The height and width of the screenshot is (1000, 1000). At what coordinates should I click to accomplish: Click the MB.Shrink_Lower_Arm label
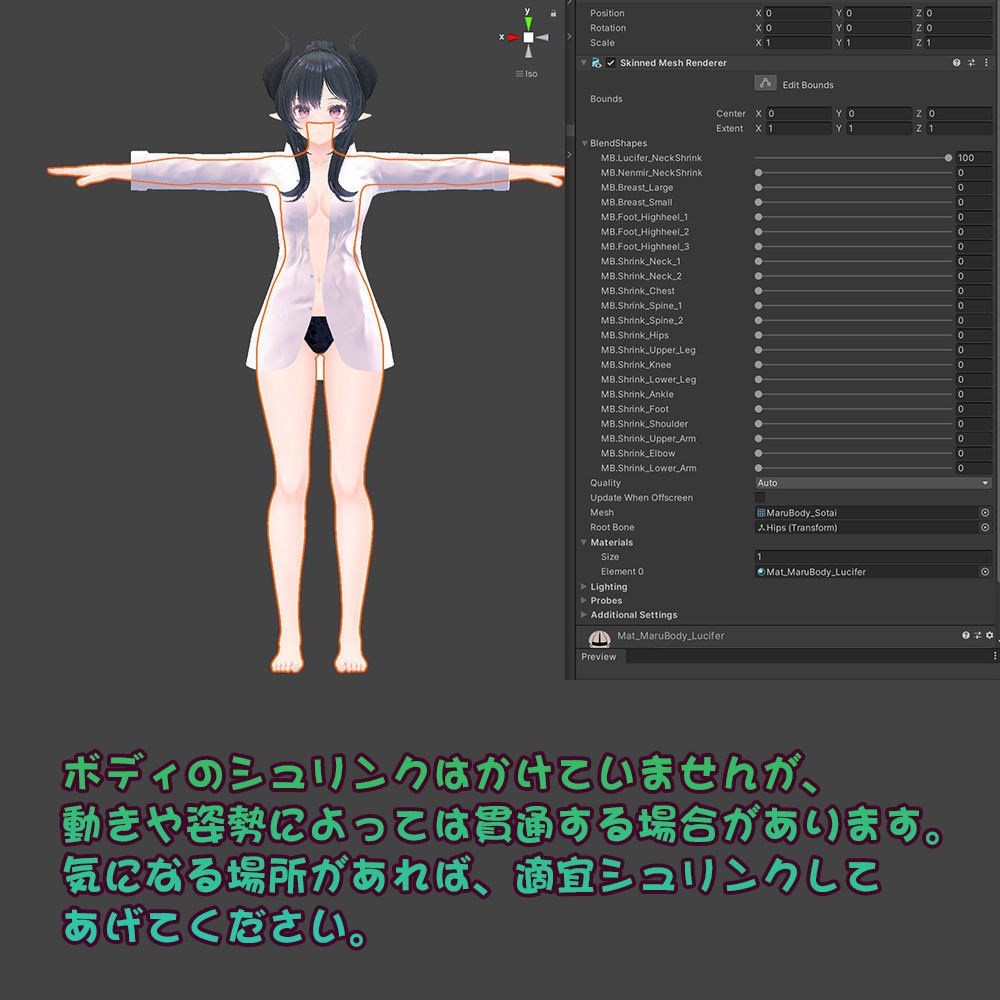click(648, 468)
